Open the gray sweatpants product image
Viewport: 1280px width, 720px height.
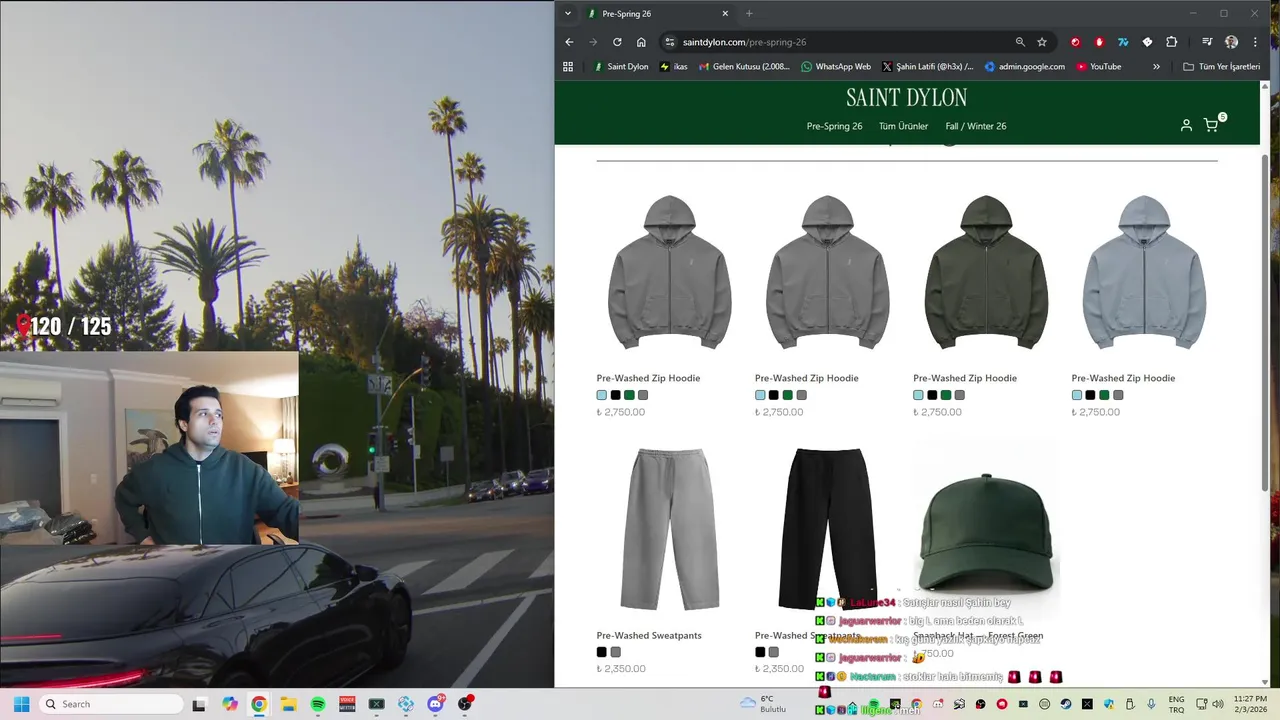coord(670,528)
